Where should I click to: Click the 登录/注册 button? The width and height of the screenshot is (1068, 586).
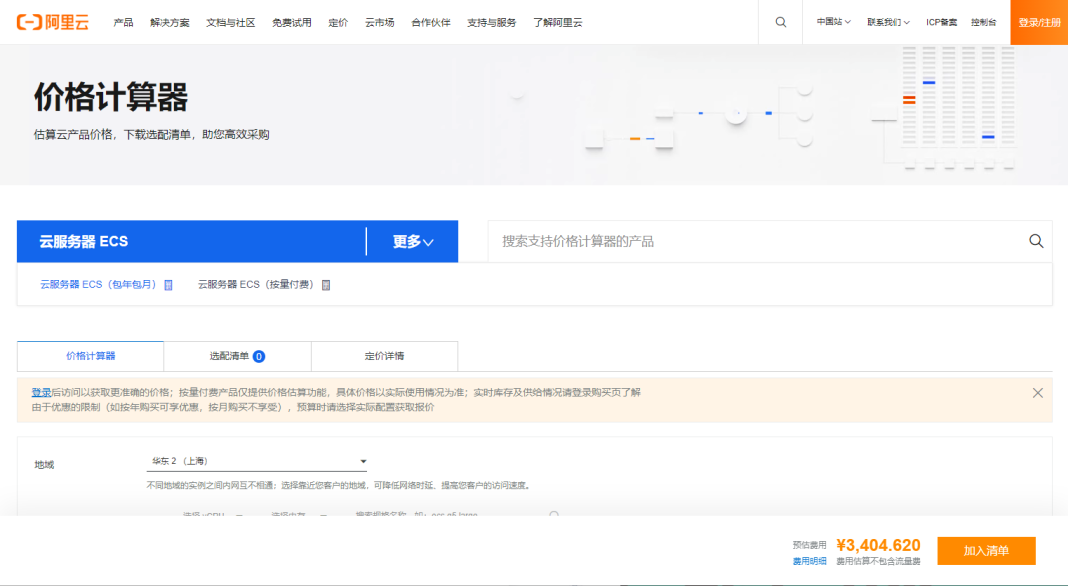coord(1039,22)
